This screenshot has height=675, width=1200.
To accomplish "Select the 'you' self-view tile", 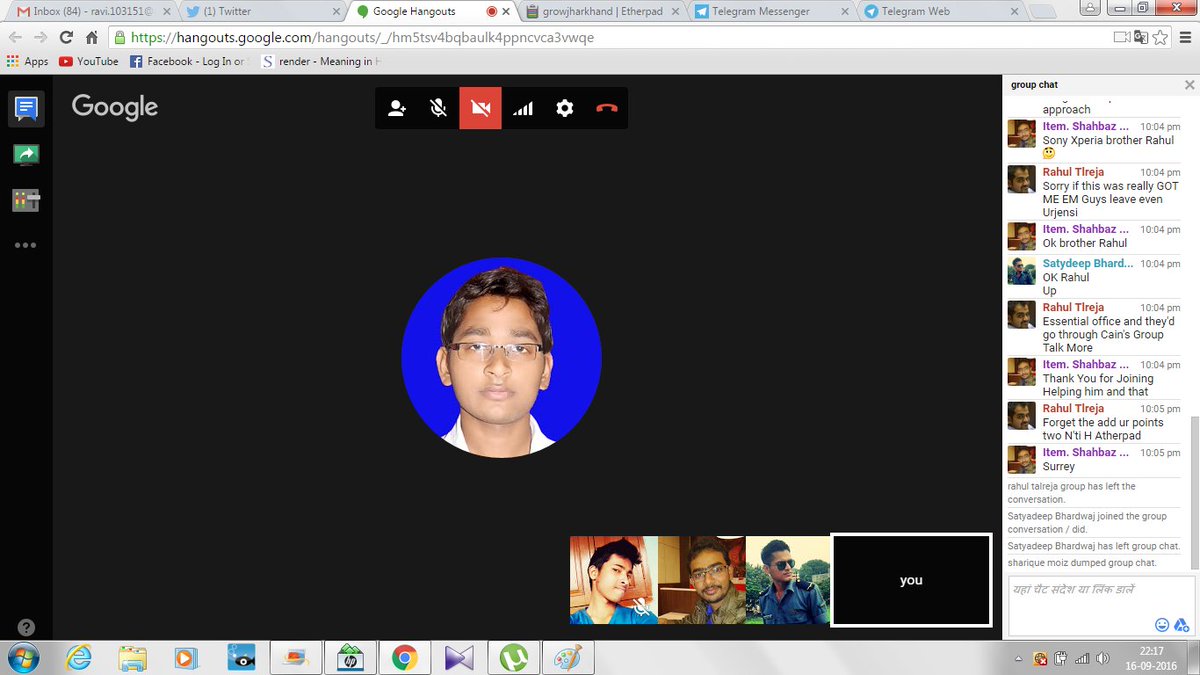I will pos(911,580).
